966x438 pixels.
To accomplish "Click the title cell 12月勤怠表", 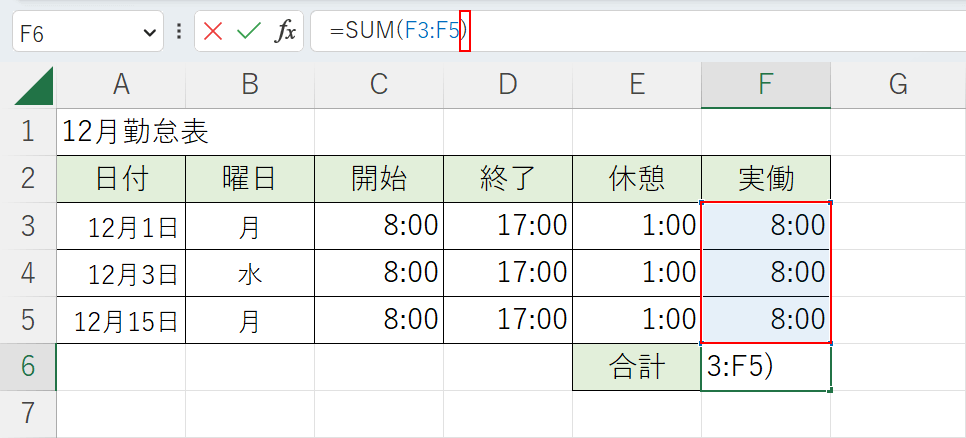I will (x=135, y=131).
